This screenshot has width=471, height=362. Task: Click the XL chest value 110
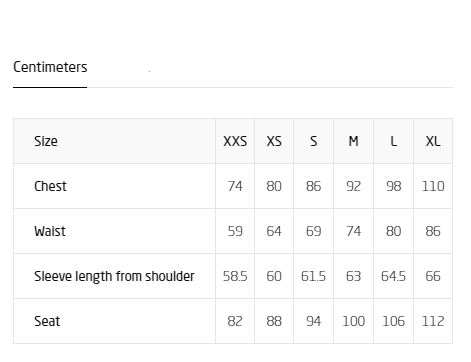pos(433,186)
